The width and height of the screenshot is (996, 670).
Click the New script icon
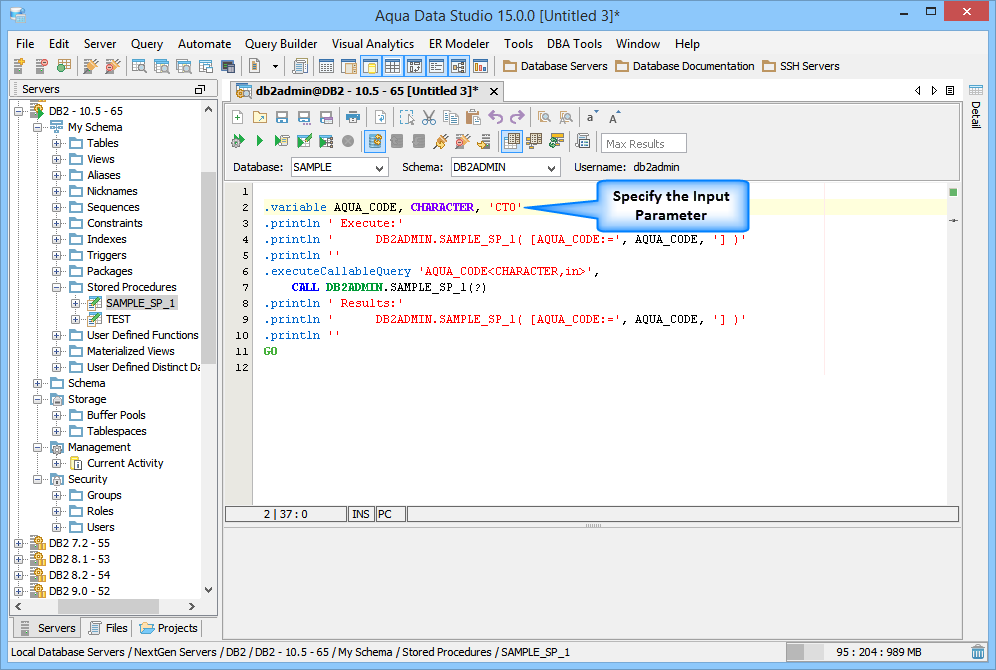point(238,117)
